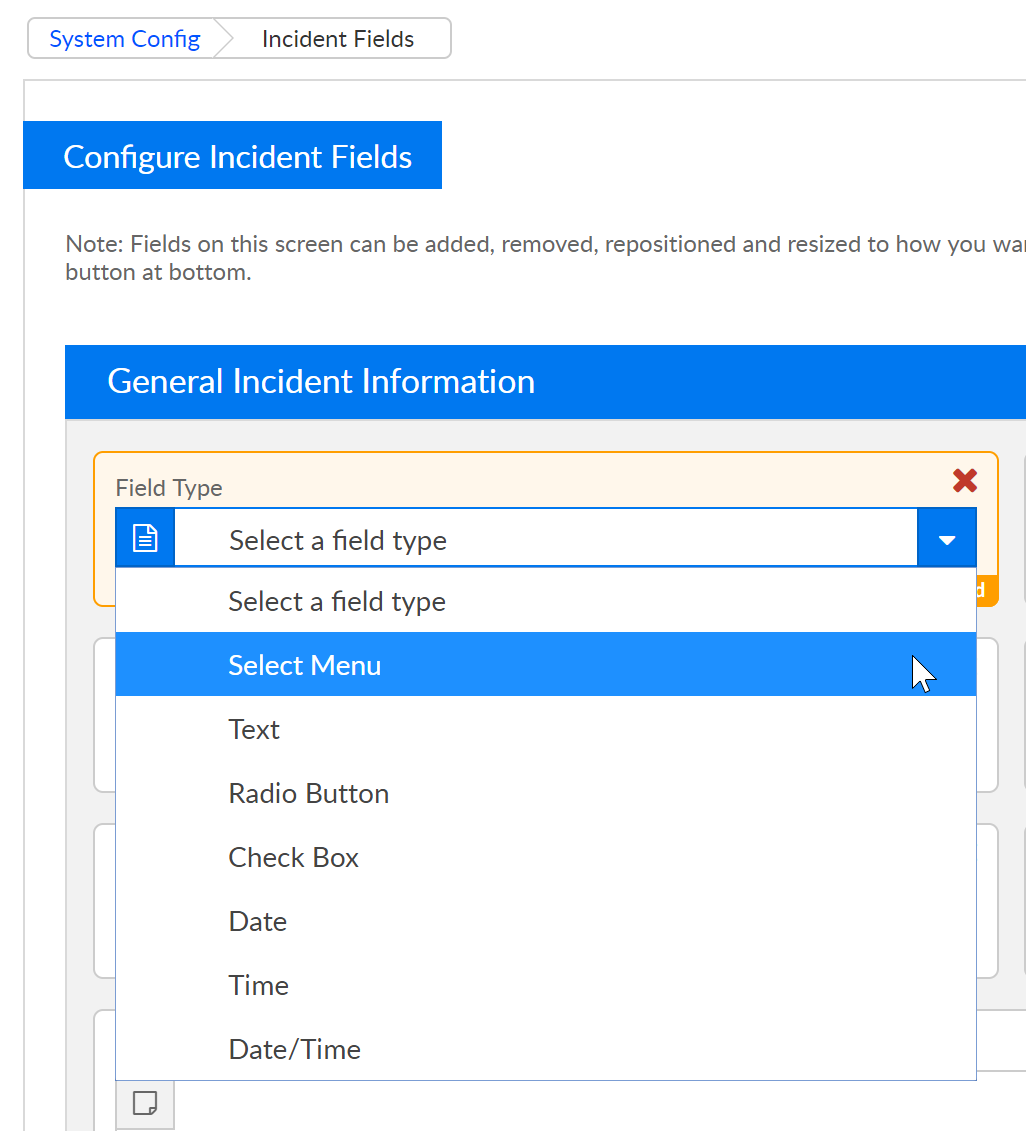
Task: Open the System Config breadcrumb link
Action: pos(125,39)
